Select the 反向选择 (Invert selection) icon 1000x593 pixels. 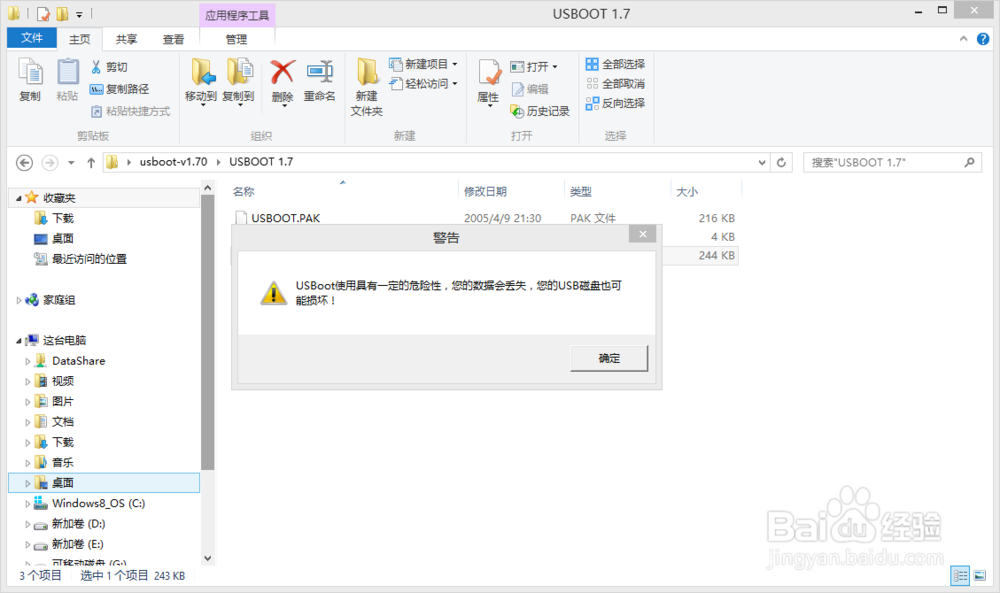tap(595, 103)
